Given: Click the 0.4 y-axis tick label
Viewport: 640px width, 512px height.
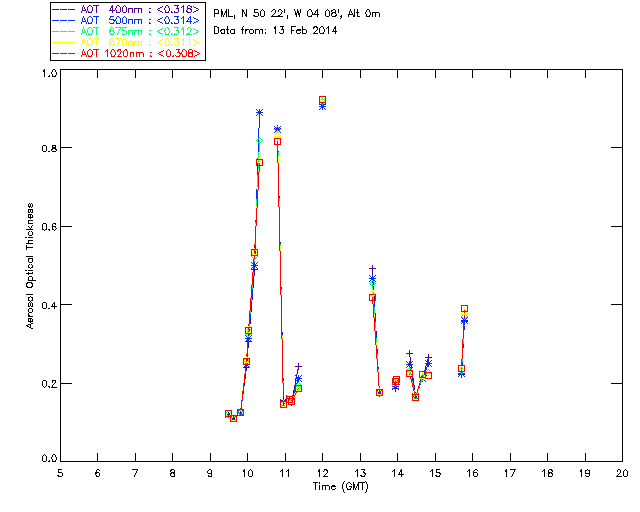Looking at the screenshot, I should (49, 305).
